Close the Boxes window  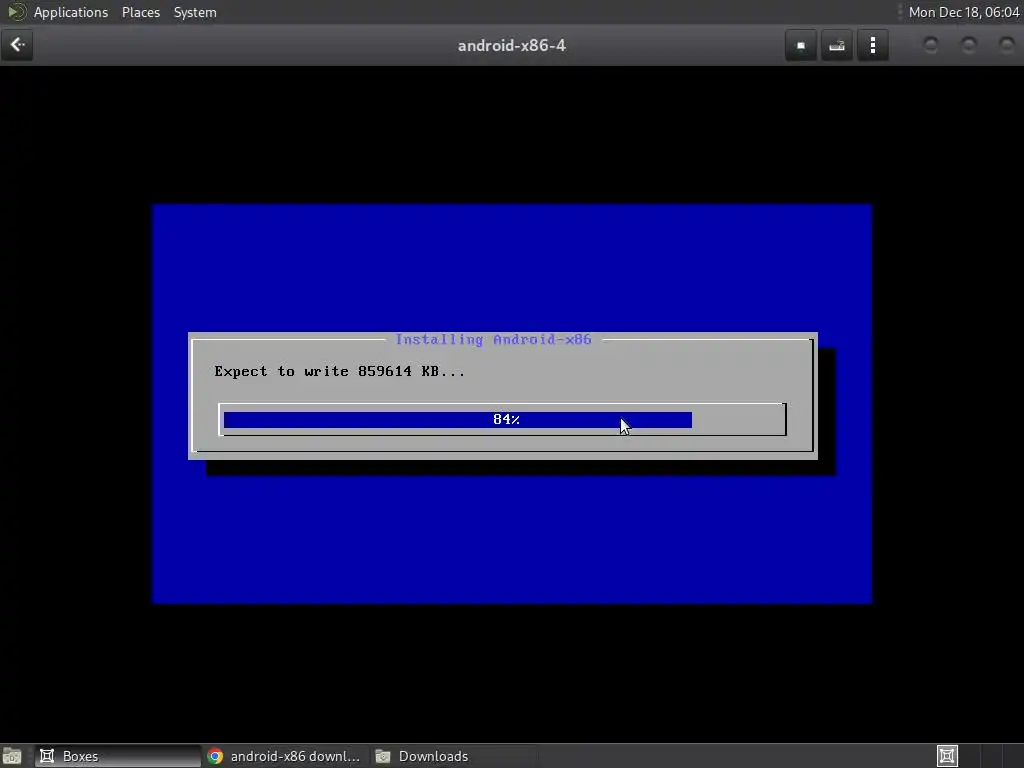[x=1006, y=45]
